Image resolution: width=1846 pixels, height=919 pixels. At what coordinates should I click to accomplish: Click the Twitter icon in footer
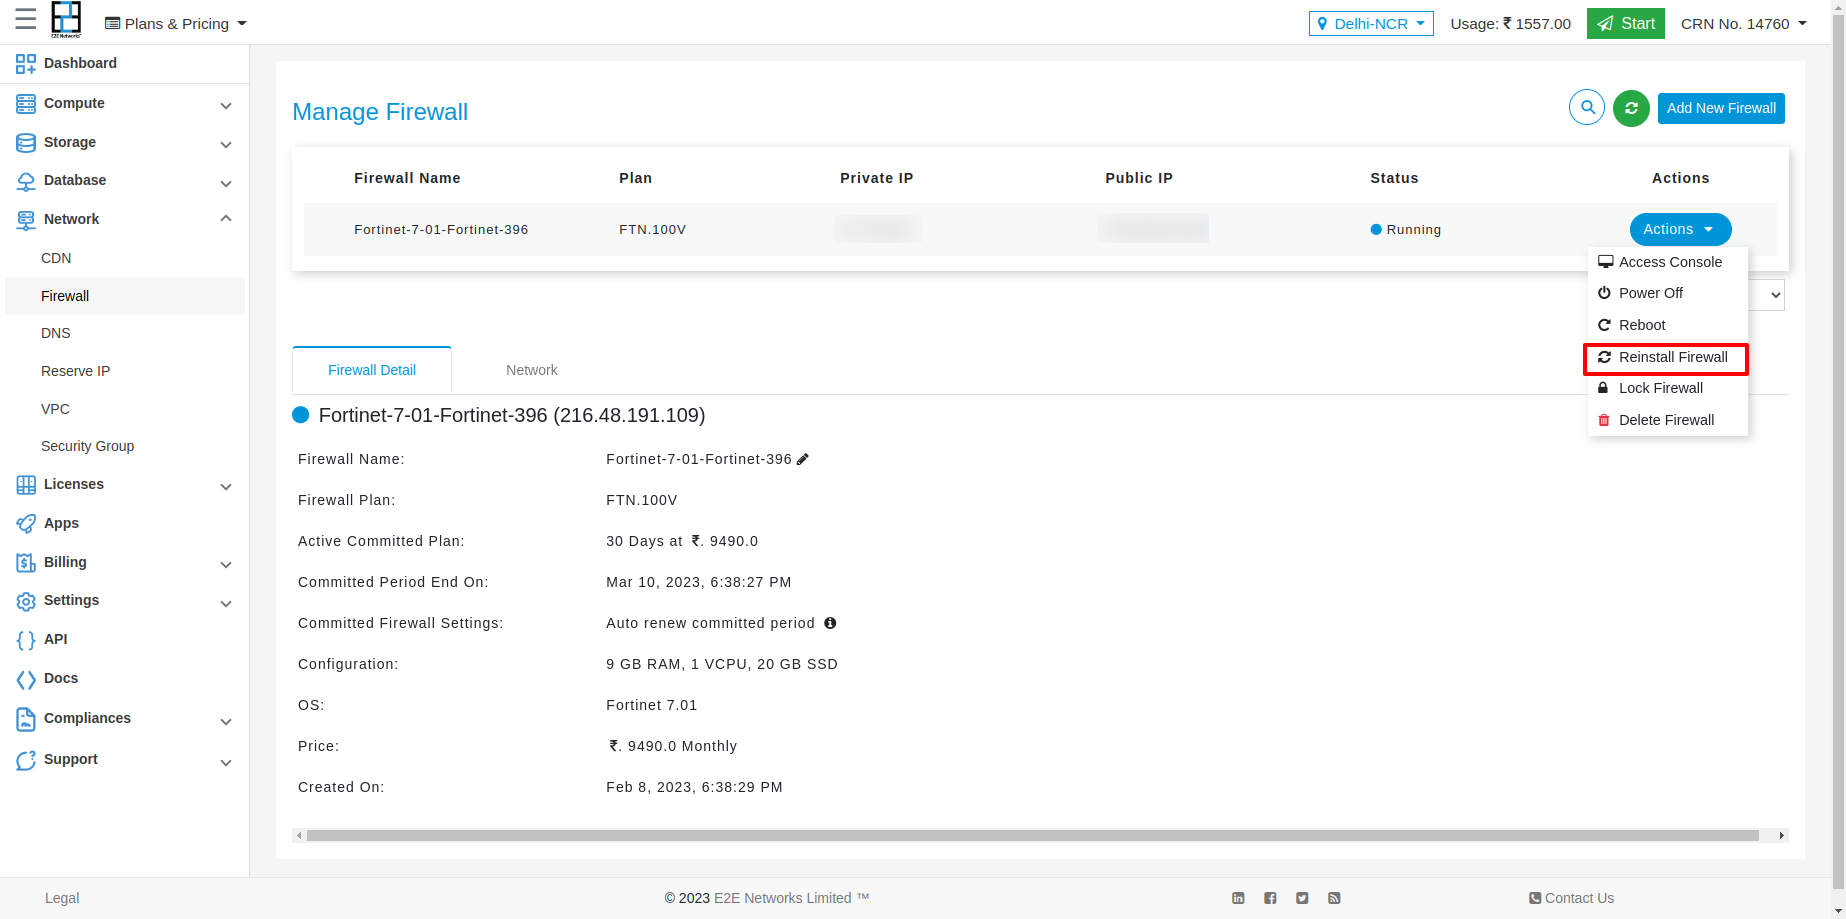point(1302,898)
